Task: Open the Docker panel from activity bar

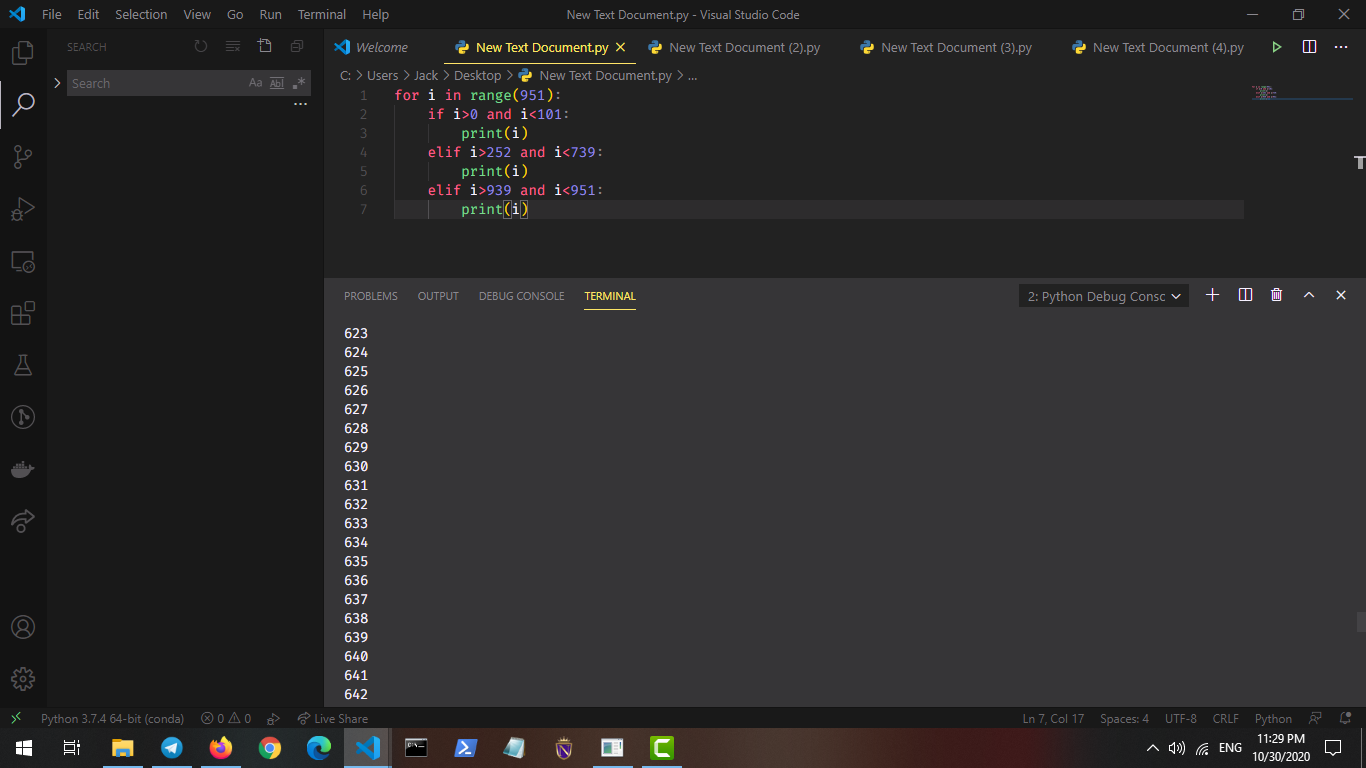Action: point(23,469)
